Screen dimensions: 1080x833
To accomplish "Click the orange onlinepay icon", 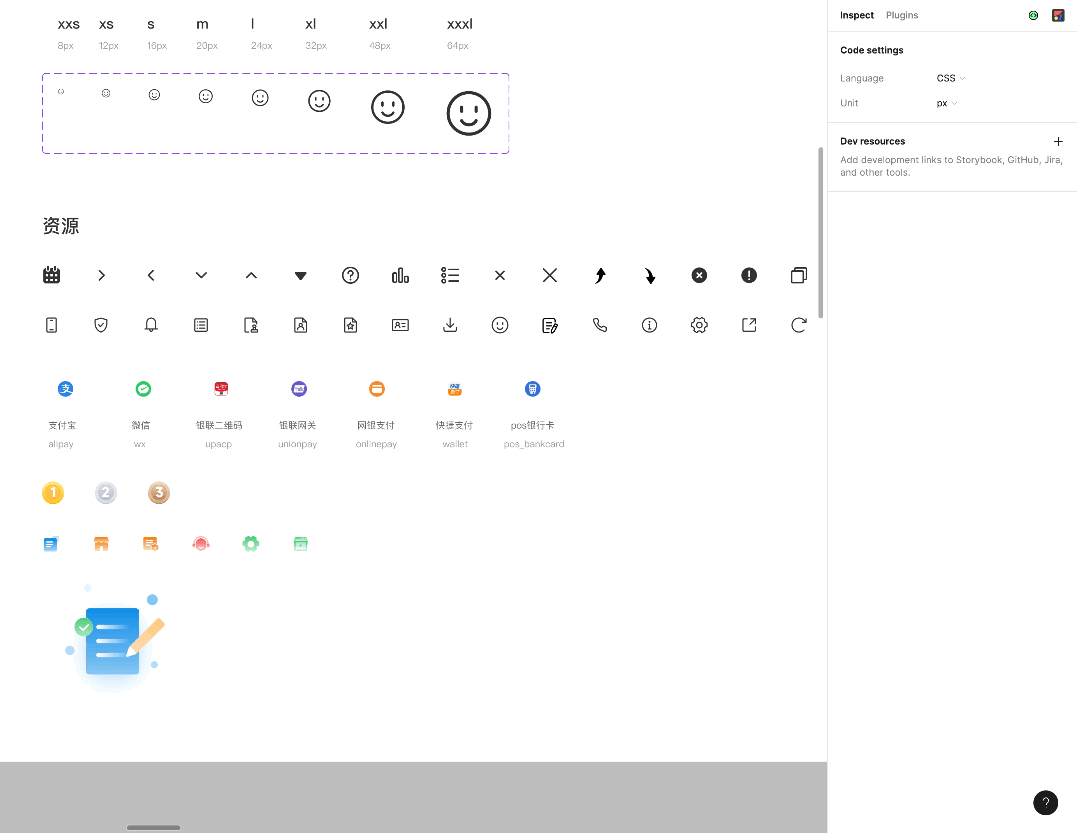I will [377, 389].
